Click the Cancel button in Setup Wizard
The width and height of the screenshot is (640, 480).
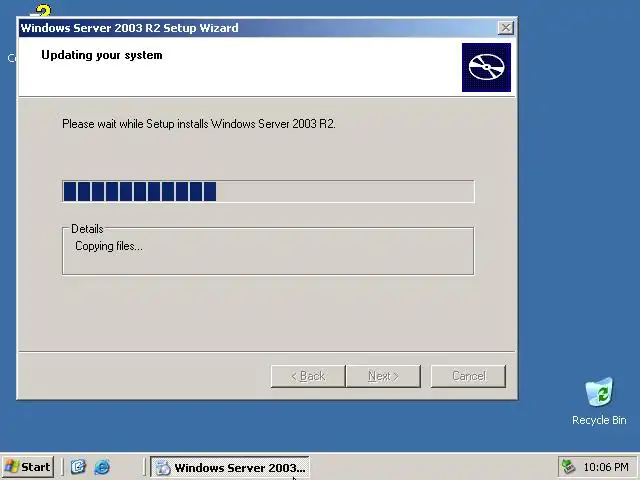pos(469,376)
